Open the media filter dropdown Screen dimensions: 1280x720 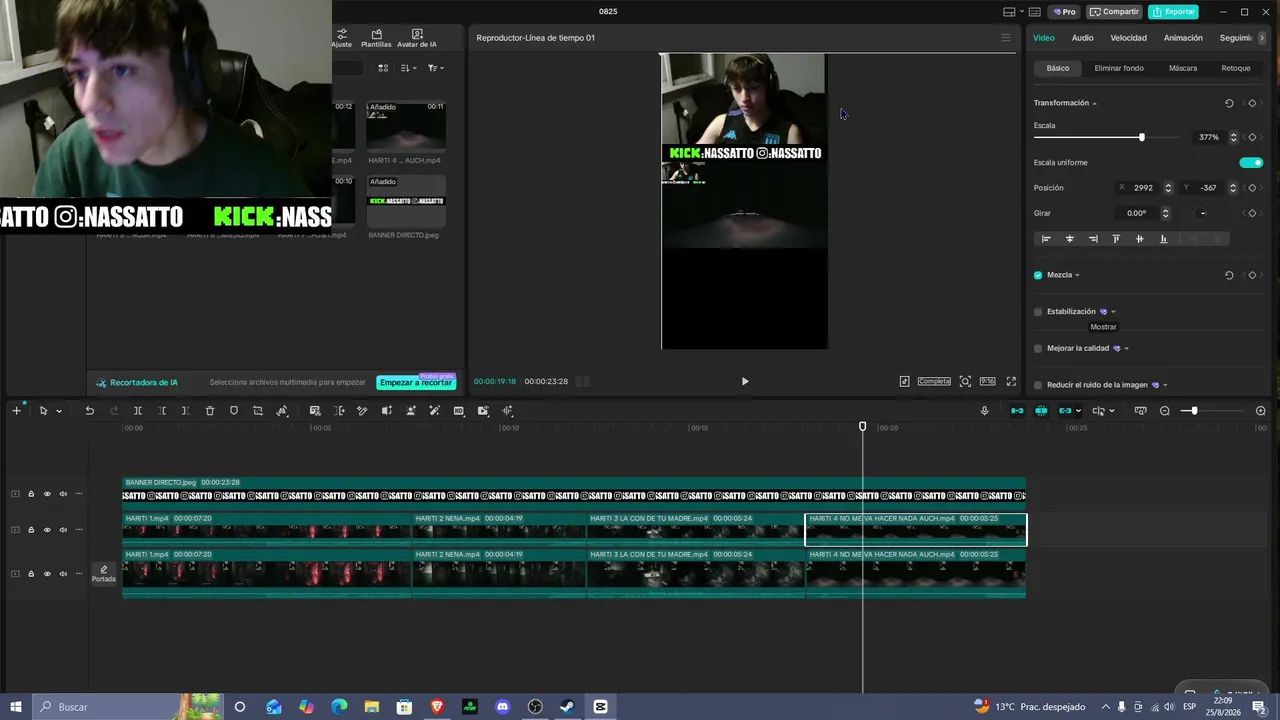(436, 68)
